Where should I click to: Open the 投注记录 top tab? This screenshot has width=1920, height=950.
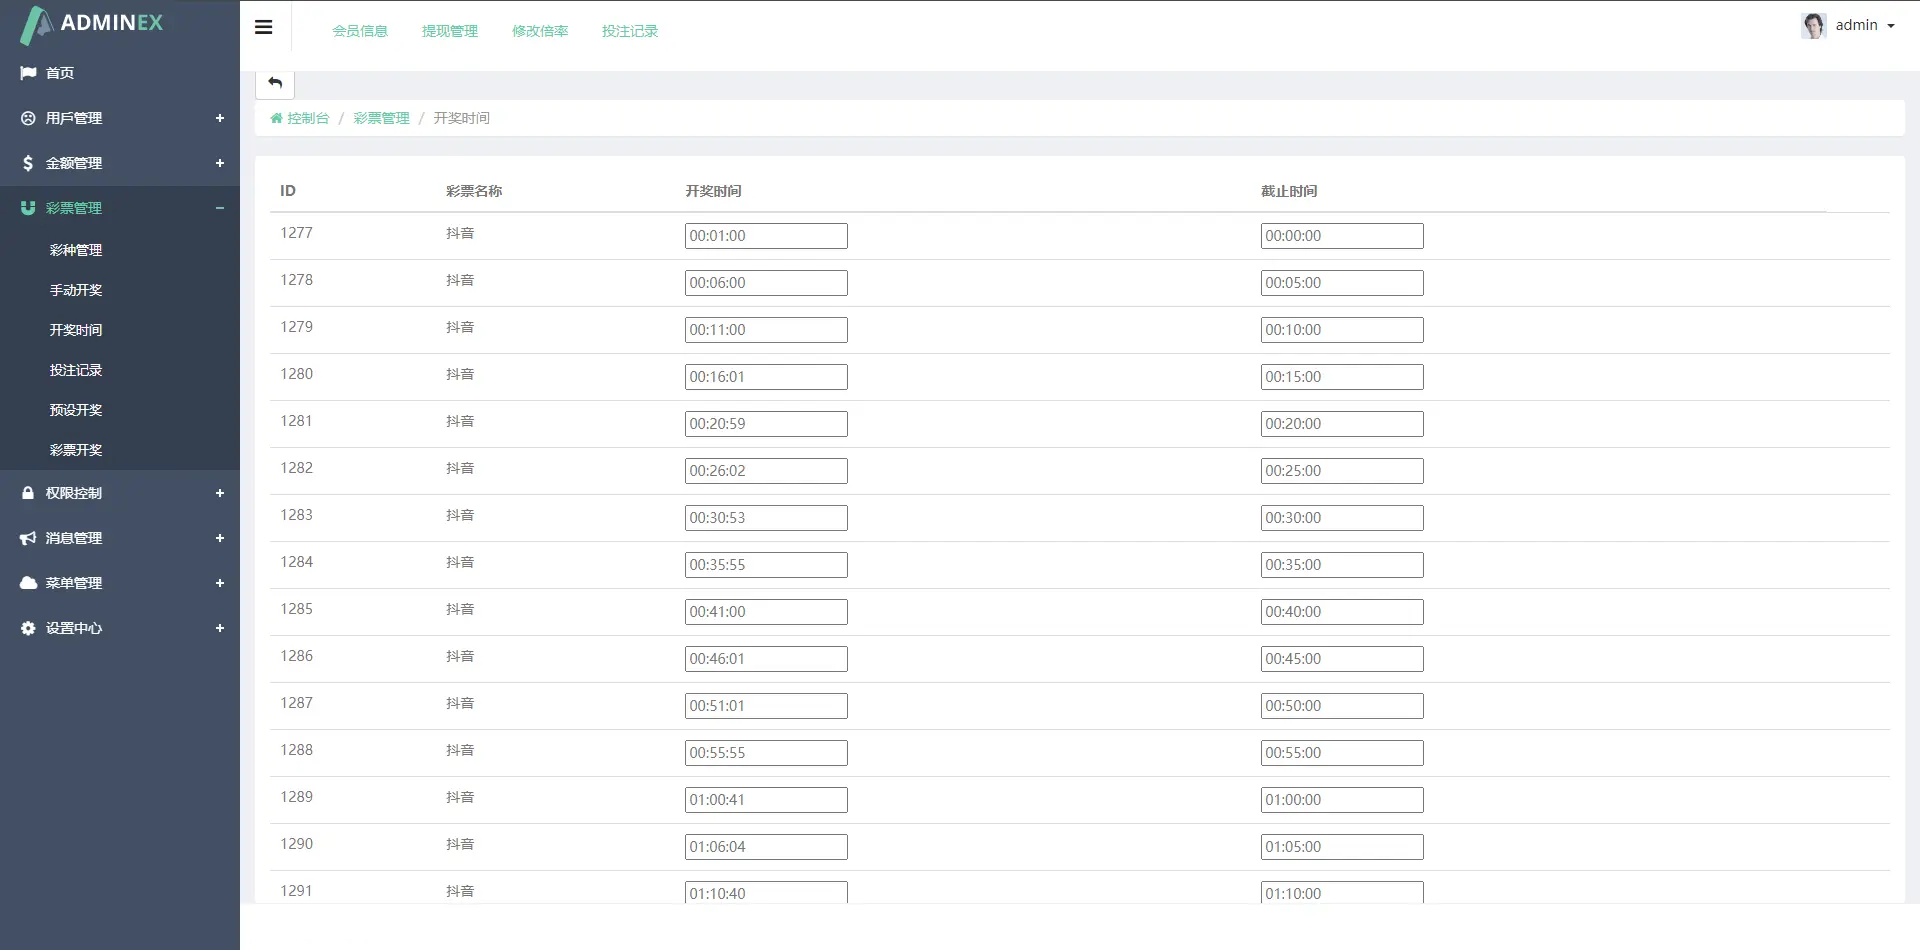[630, 31]
